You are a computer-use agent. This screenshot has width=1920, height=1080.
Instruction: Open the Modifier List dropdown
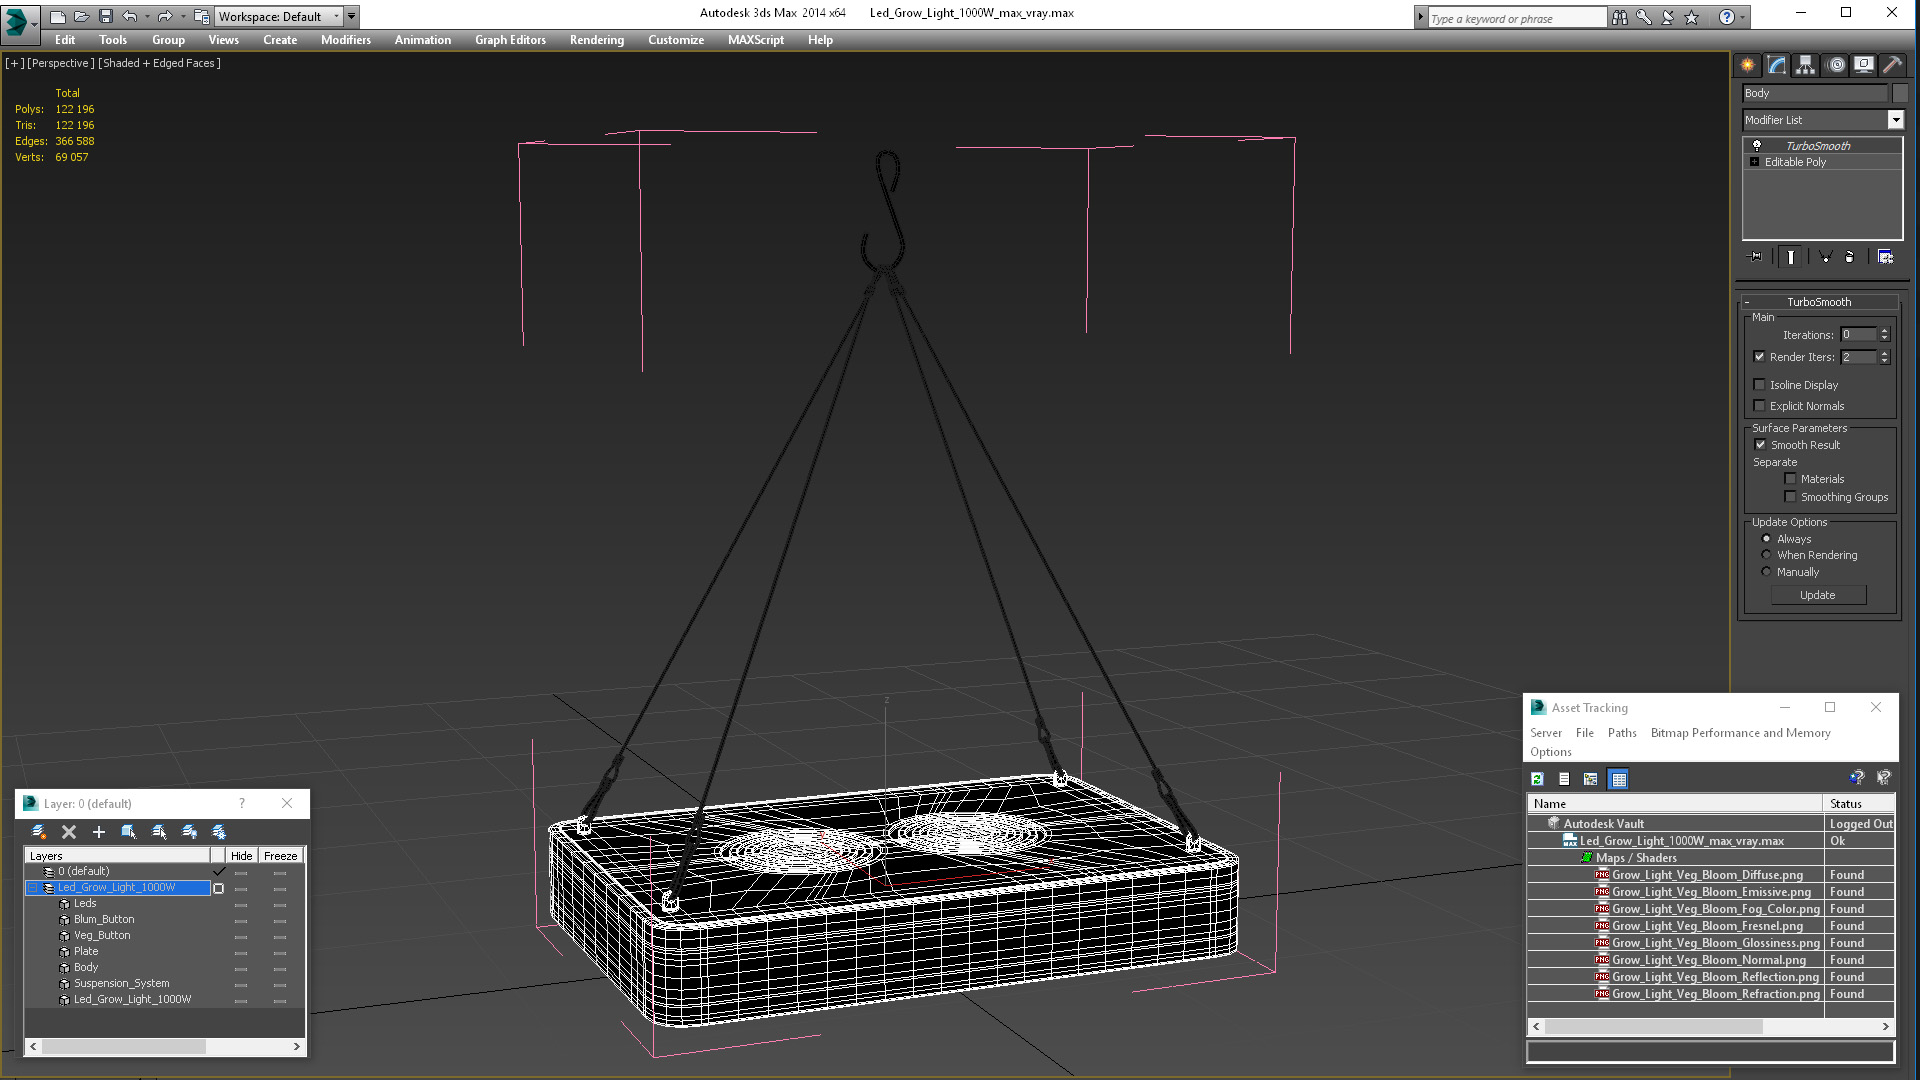tap(1895, 120)
